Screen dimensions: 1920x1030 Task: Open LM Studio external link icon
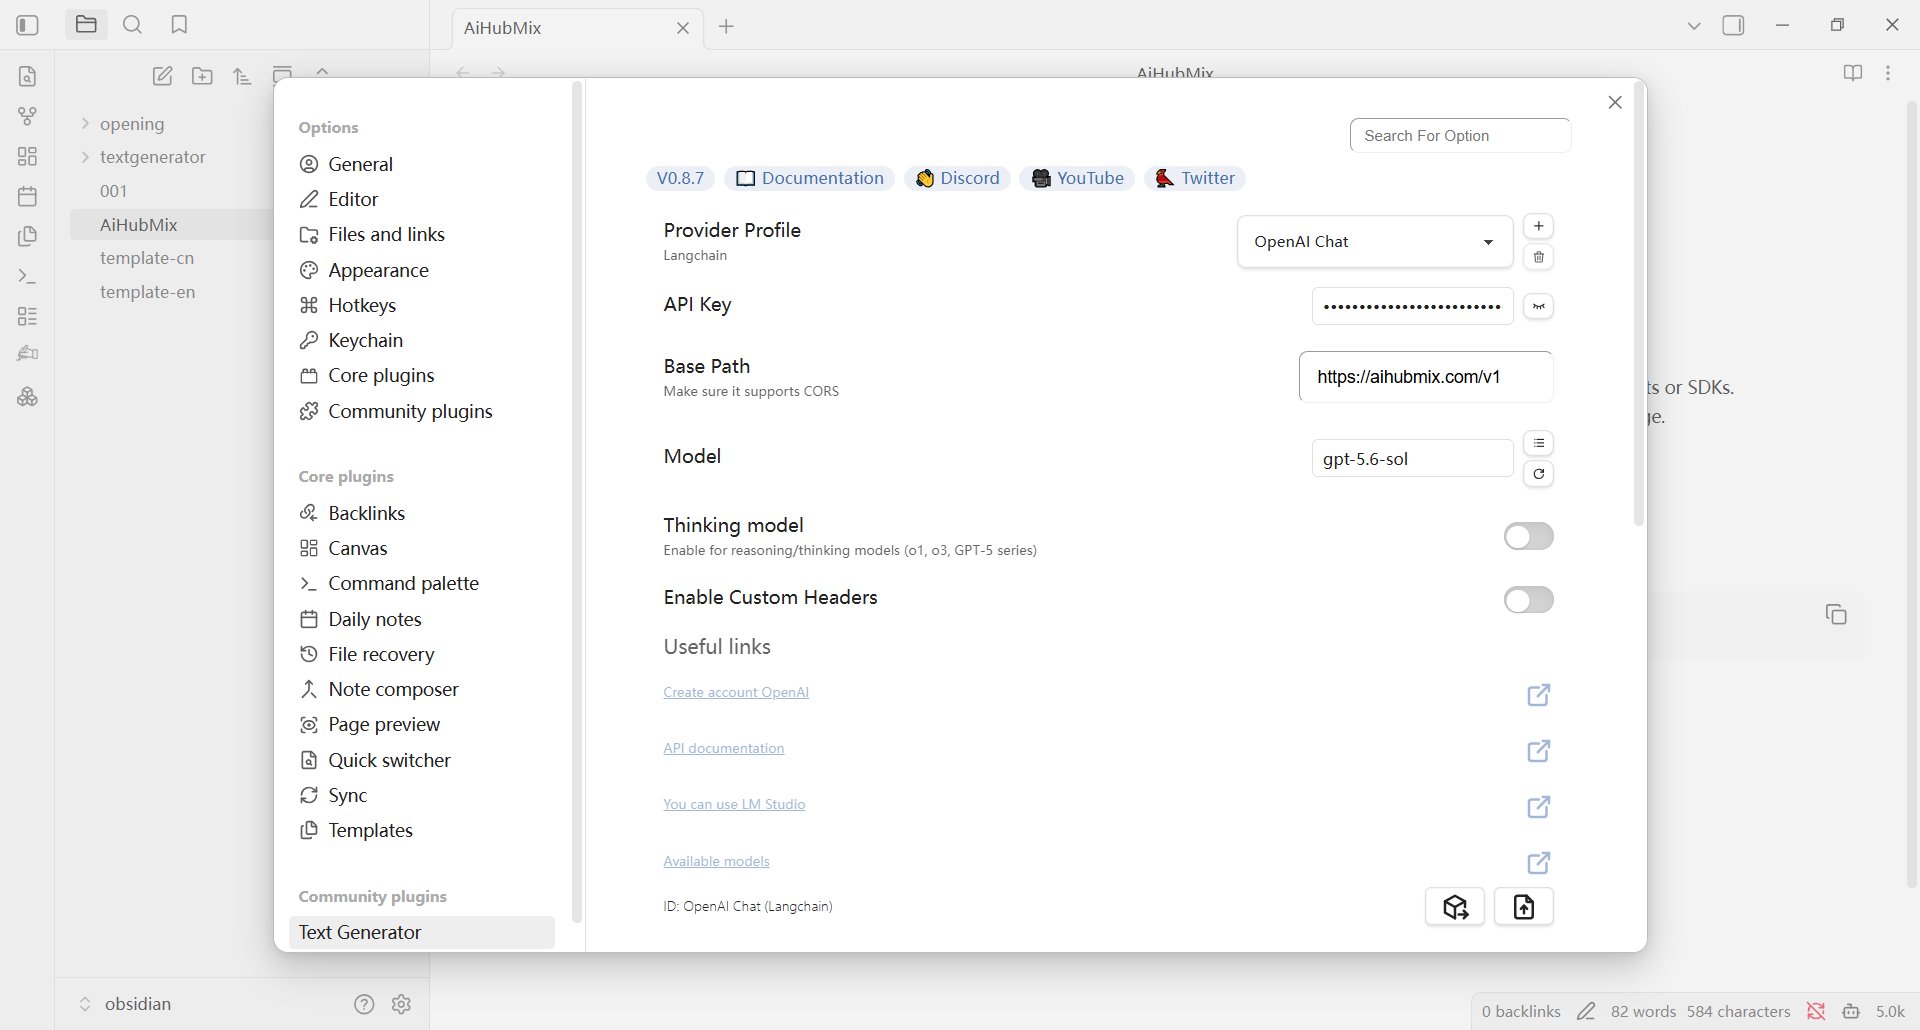(1539, 807)
